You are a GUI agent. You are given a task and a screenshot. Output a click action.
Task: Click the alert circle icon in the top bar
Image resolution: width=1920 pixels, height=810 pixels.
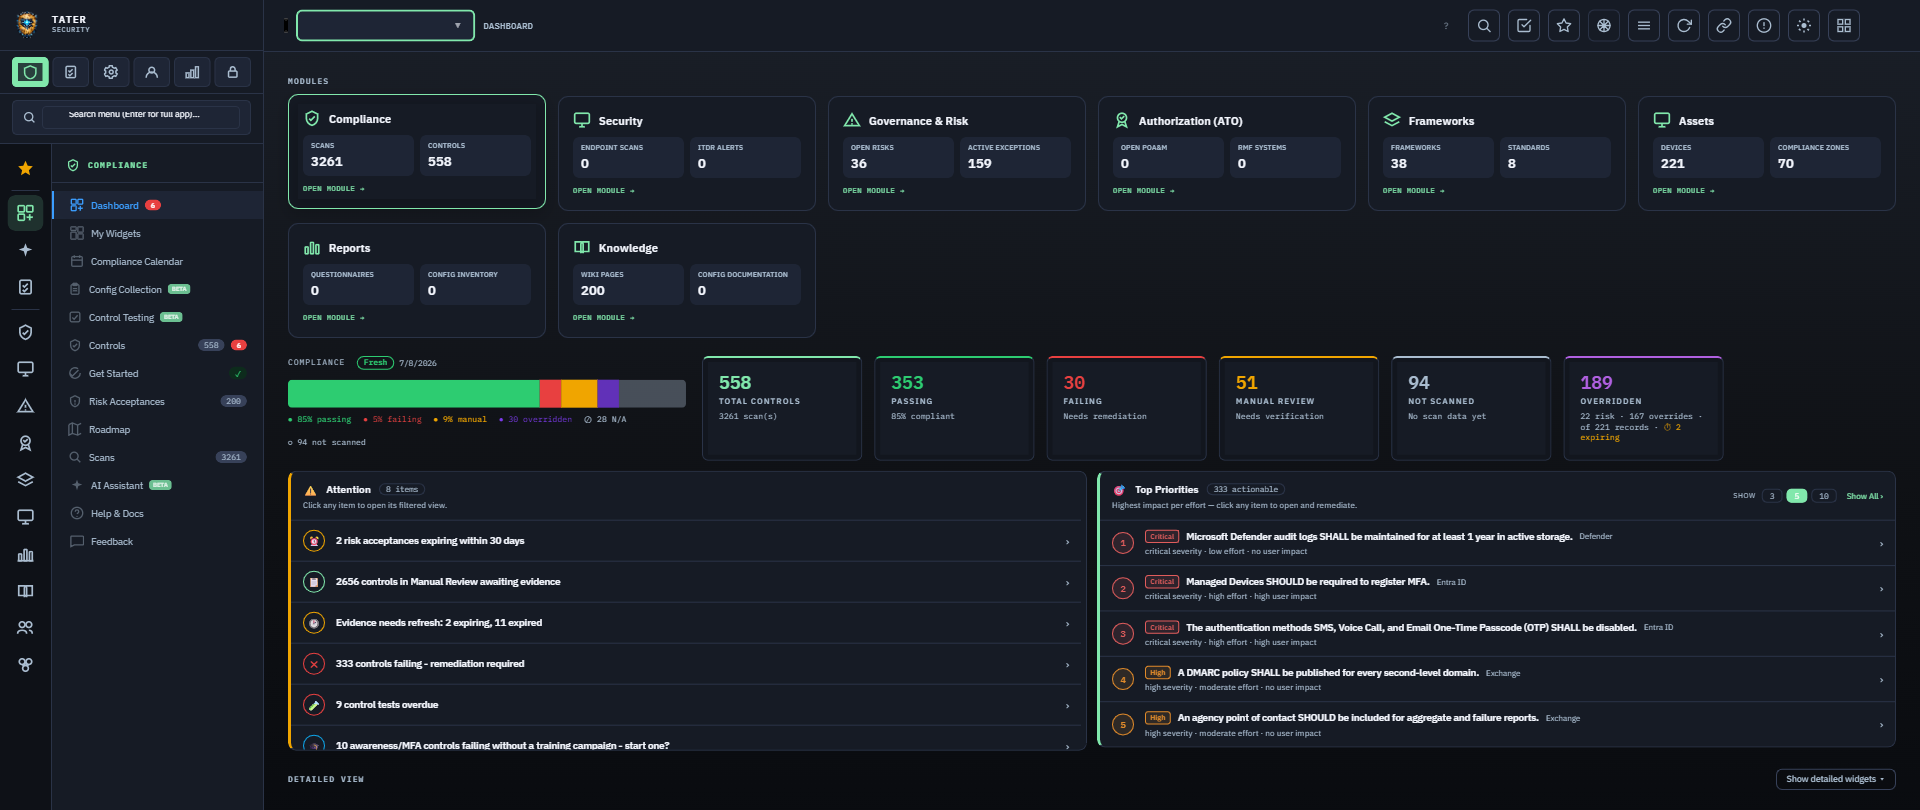[1764, 26]
